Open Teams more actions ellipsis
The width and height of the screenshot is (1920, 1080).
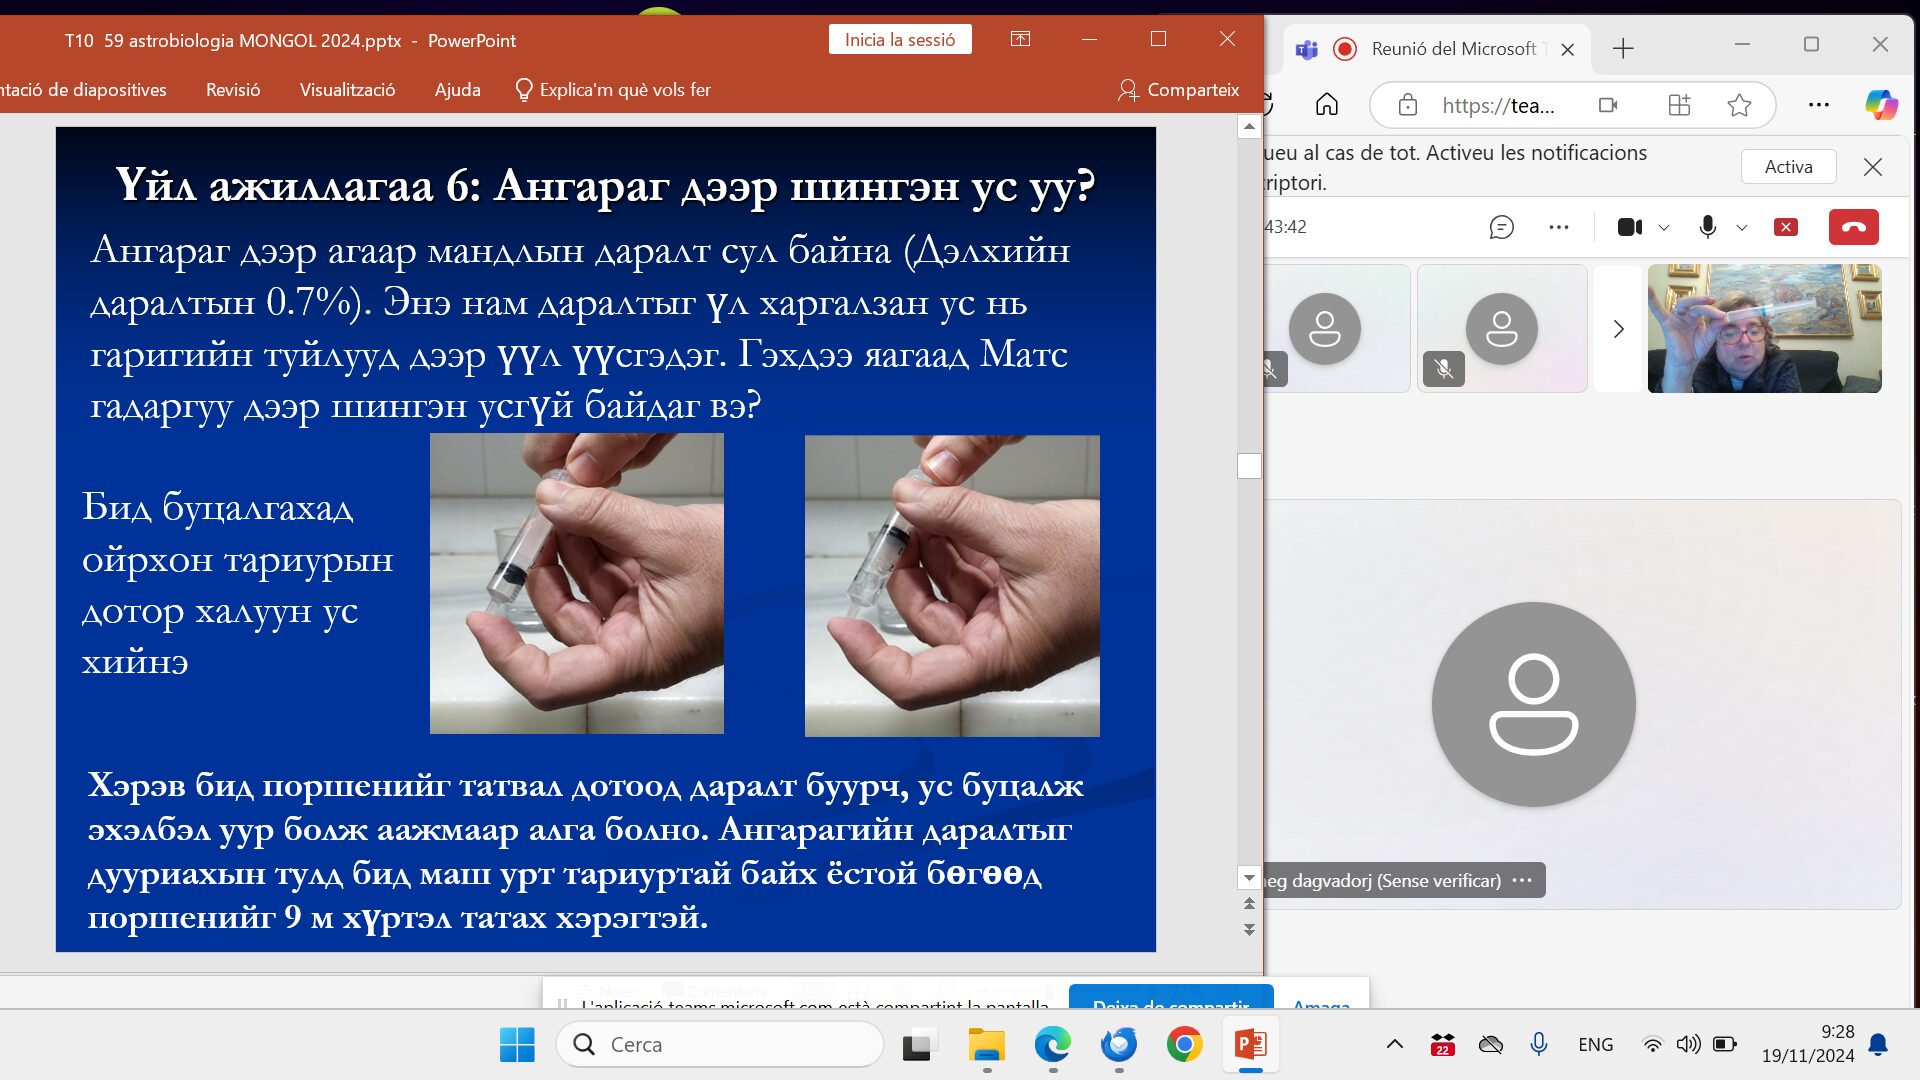(x=1558, y=227)
